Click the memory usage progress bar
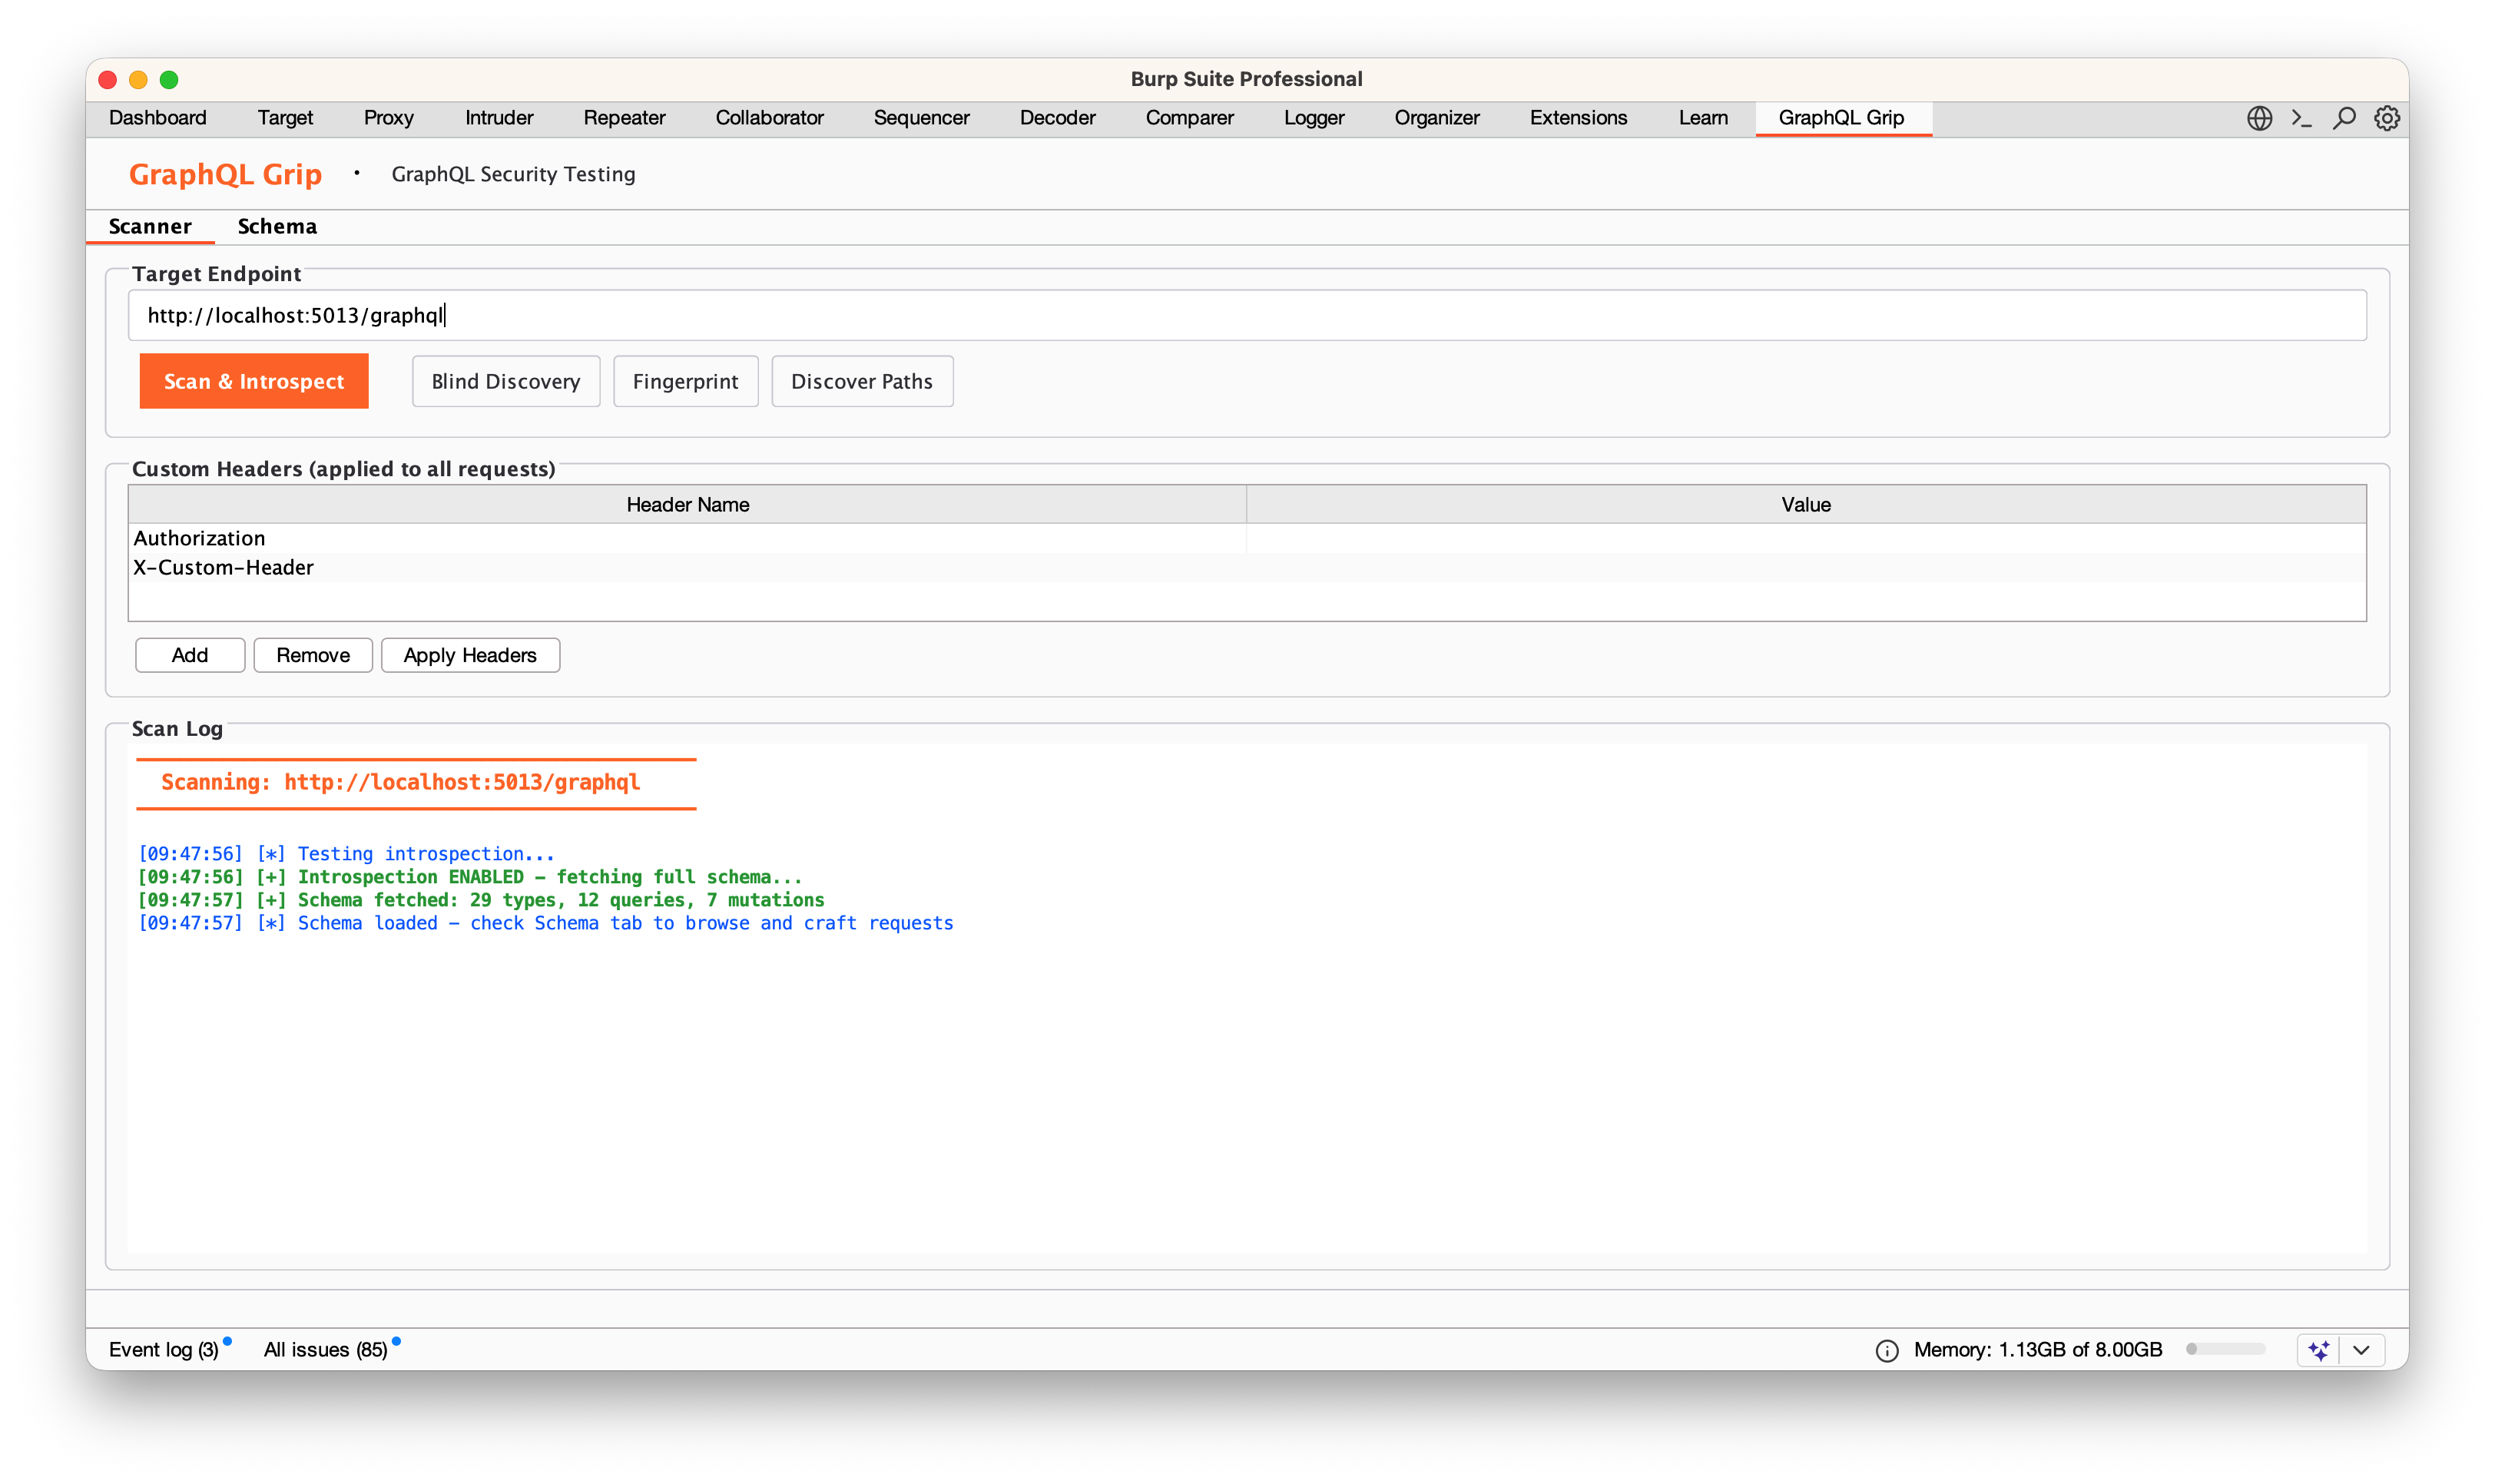 2225,1349
